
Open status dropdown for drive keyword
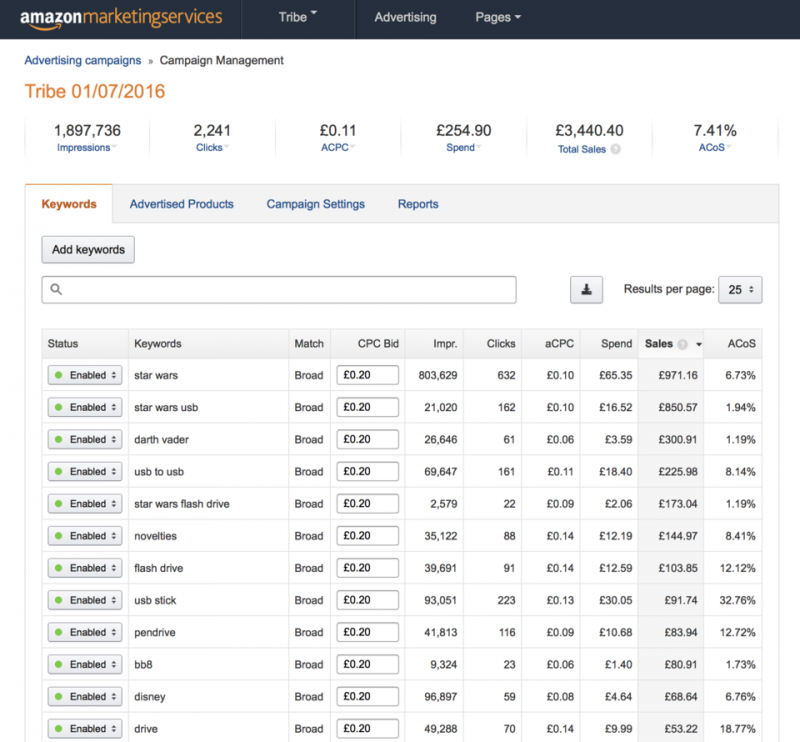pos(85,729)
